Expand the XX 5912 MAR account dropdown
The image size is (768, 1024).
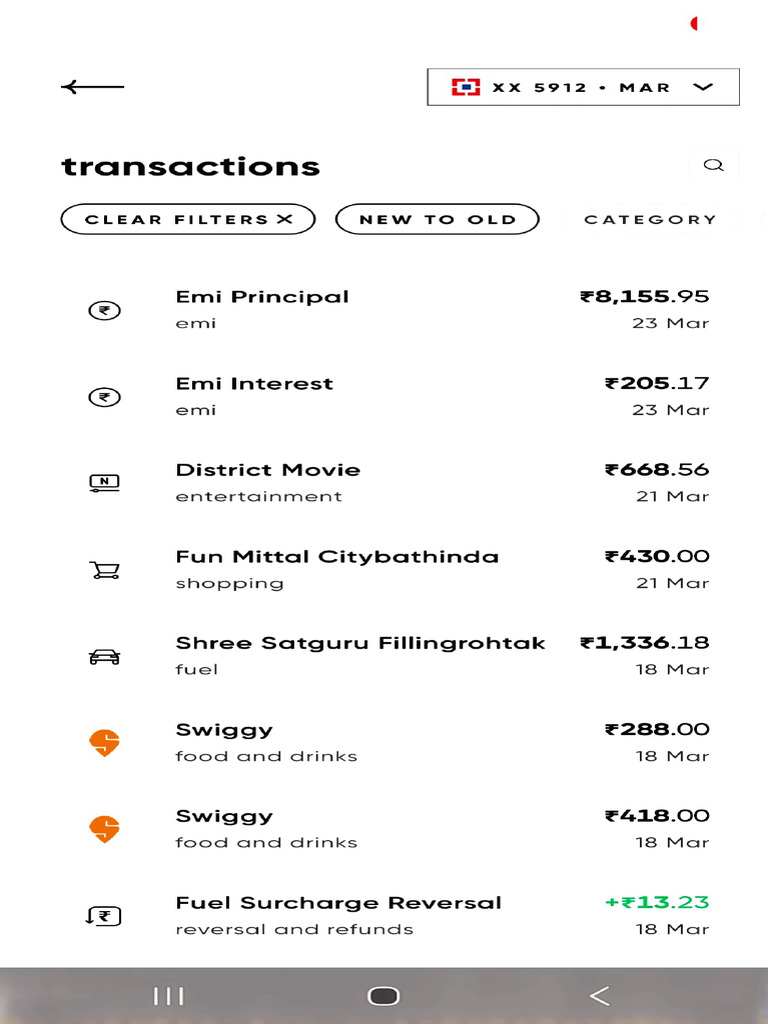coord(583,87)
